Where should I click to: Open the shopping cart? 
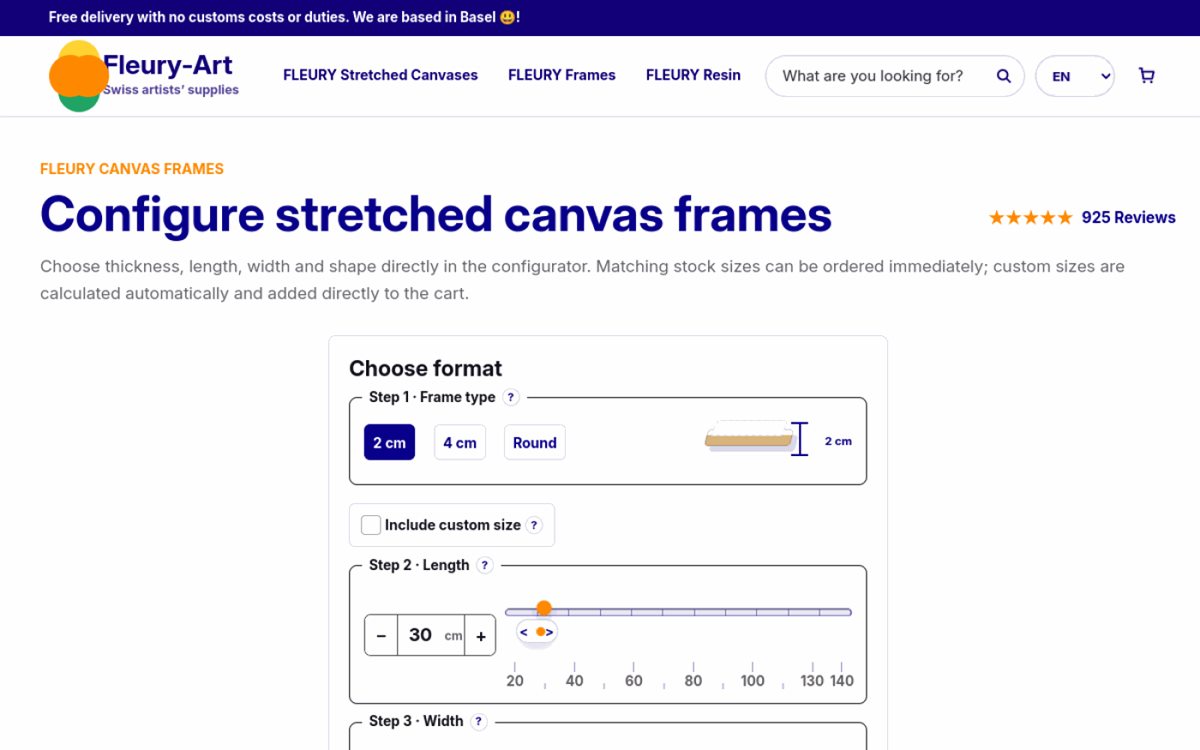point(1147,76)
